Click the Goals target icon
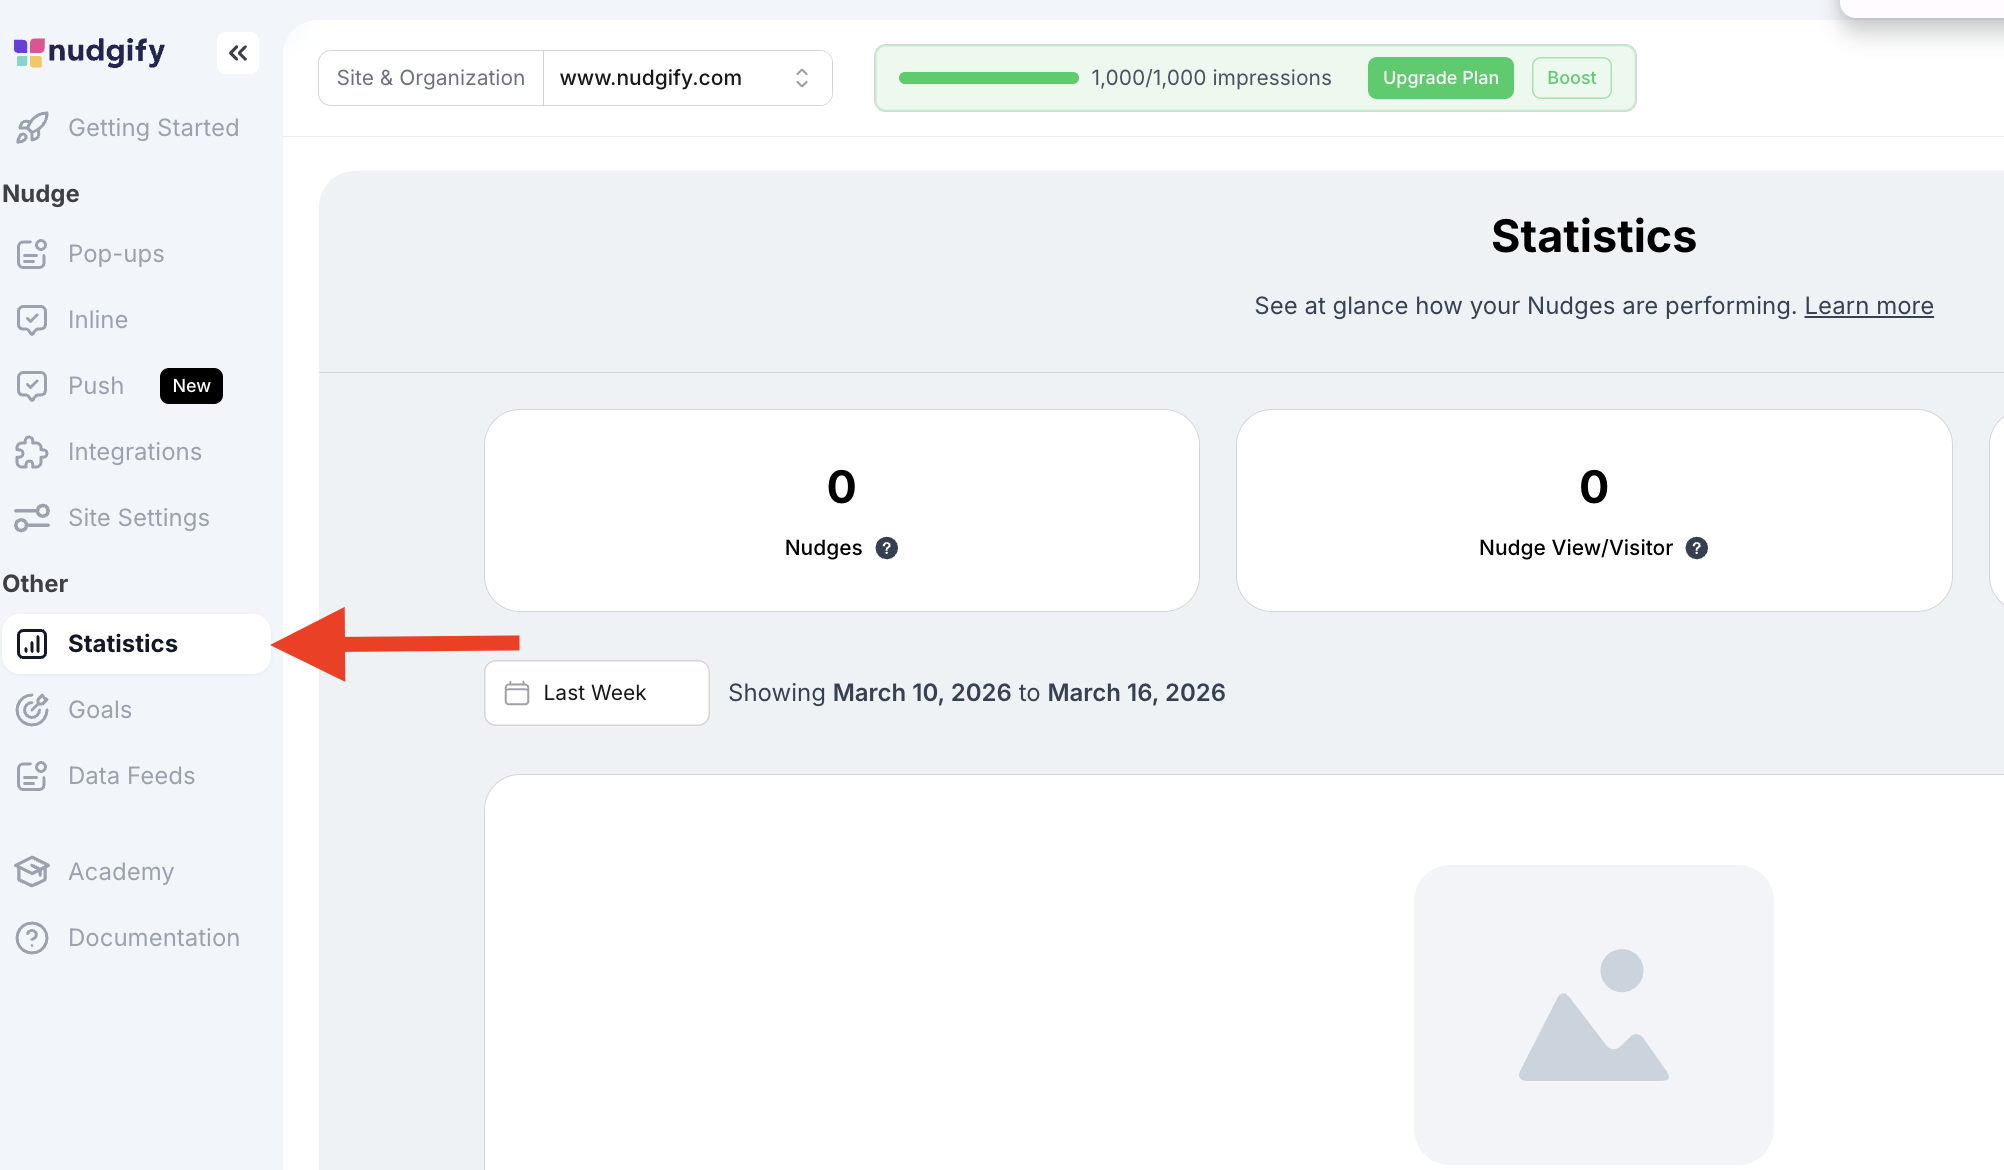This screenshot has height=1170, width=2004. point(32,710)
